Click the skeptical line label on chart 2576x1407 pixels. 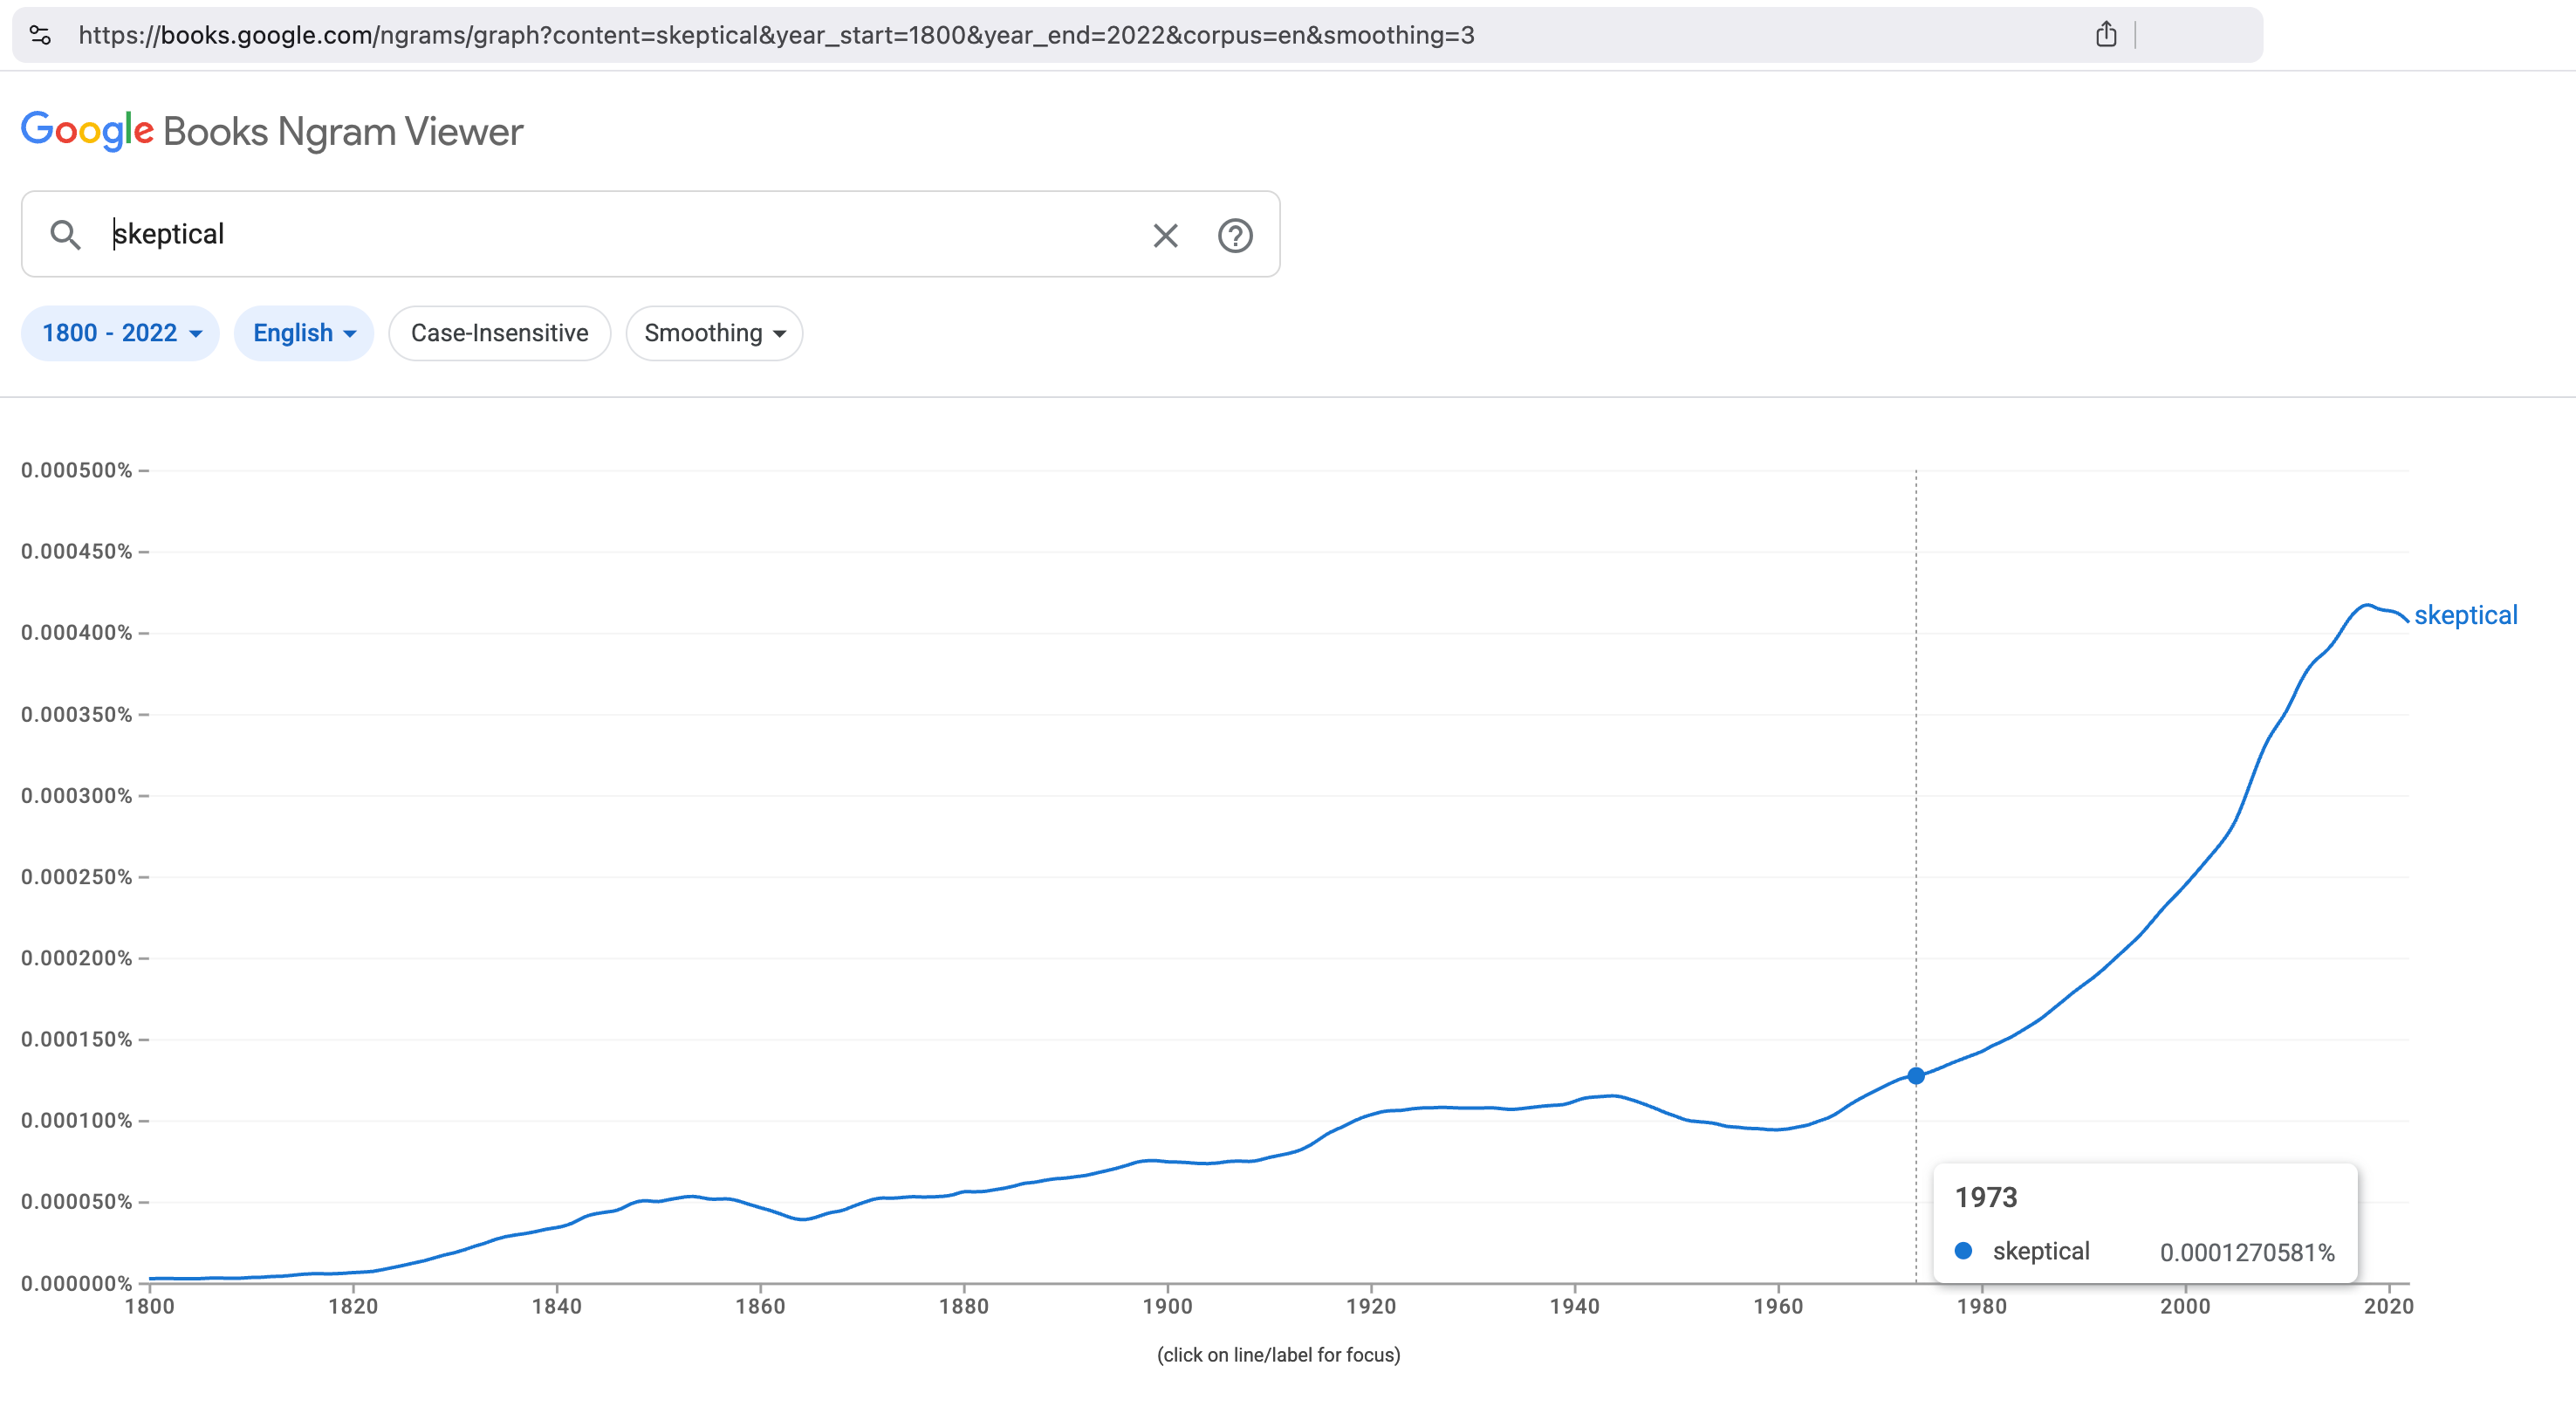(x=2465, y=615)
